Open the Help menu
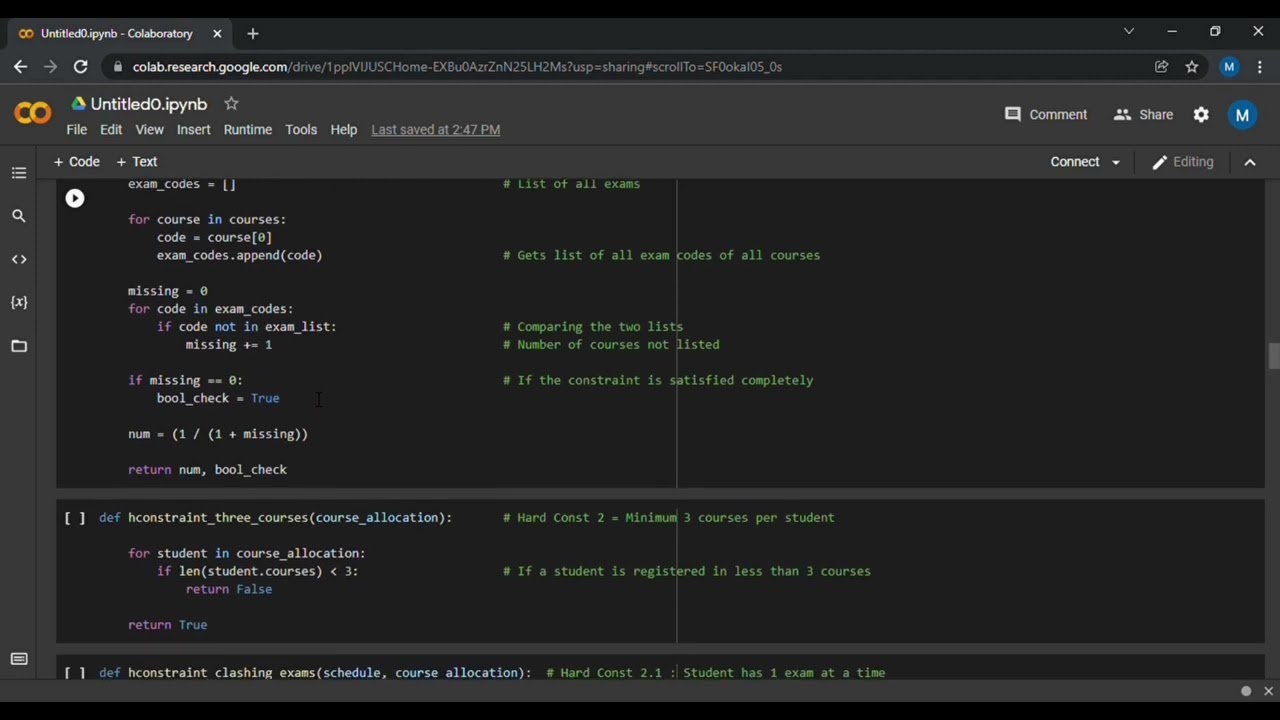Screen dimensions: 1280x720 click(x=343, y=130)
